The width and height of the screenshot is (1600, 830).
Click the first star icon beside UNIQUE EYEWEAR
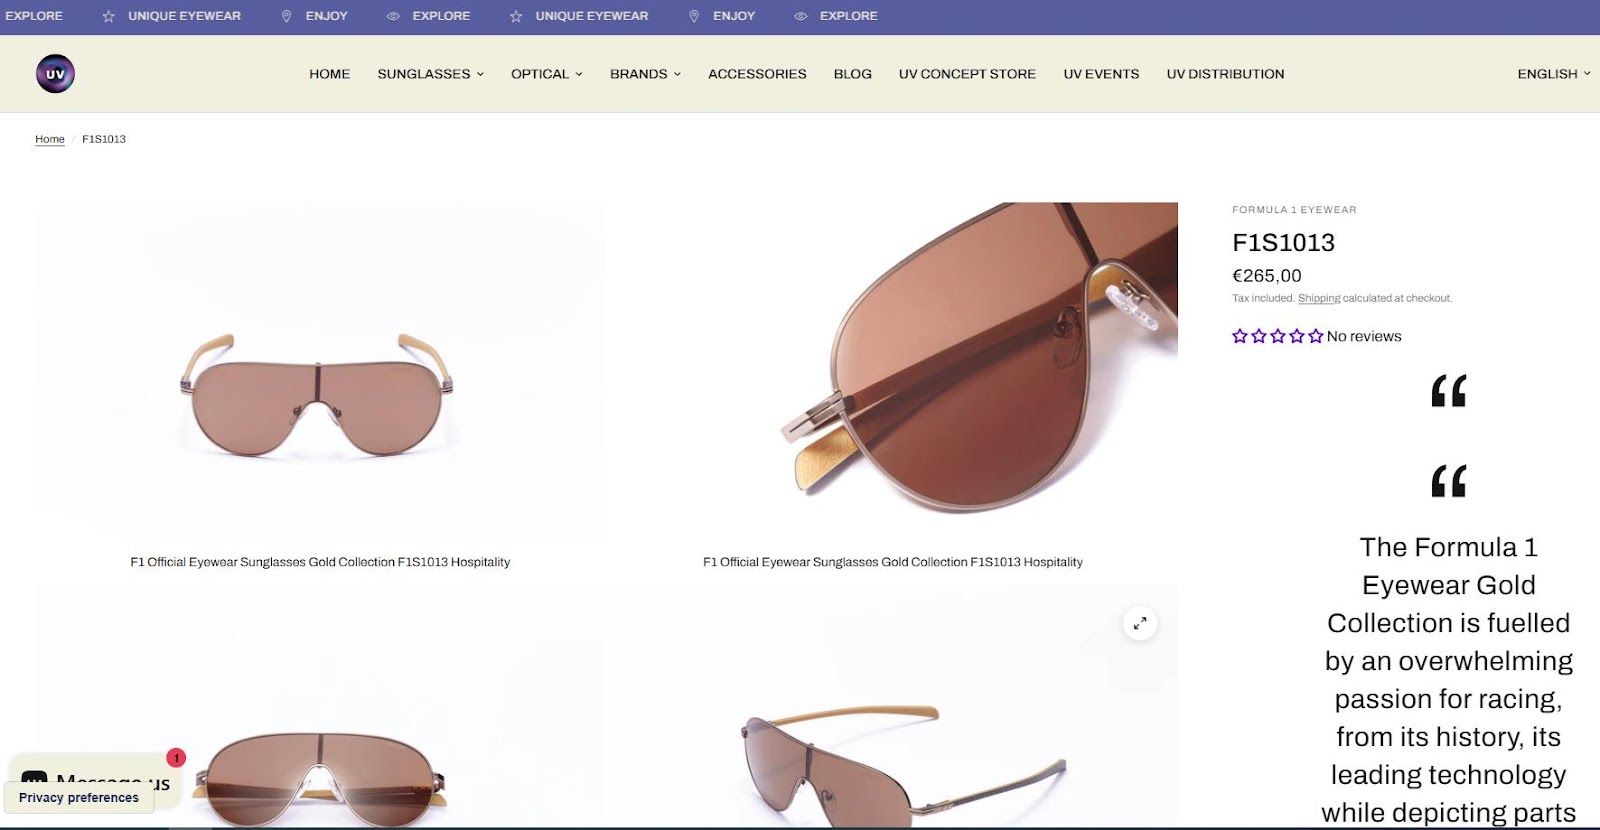point(109,16)
